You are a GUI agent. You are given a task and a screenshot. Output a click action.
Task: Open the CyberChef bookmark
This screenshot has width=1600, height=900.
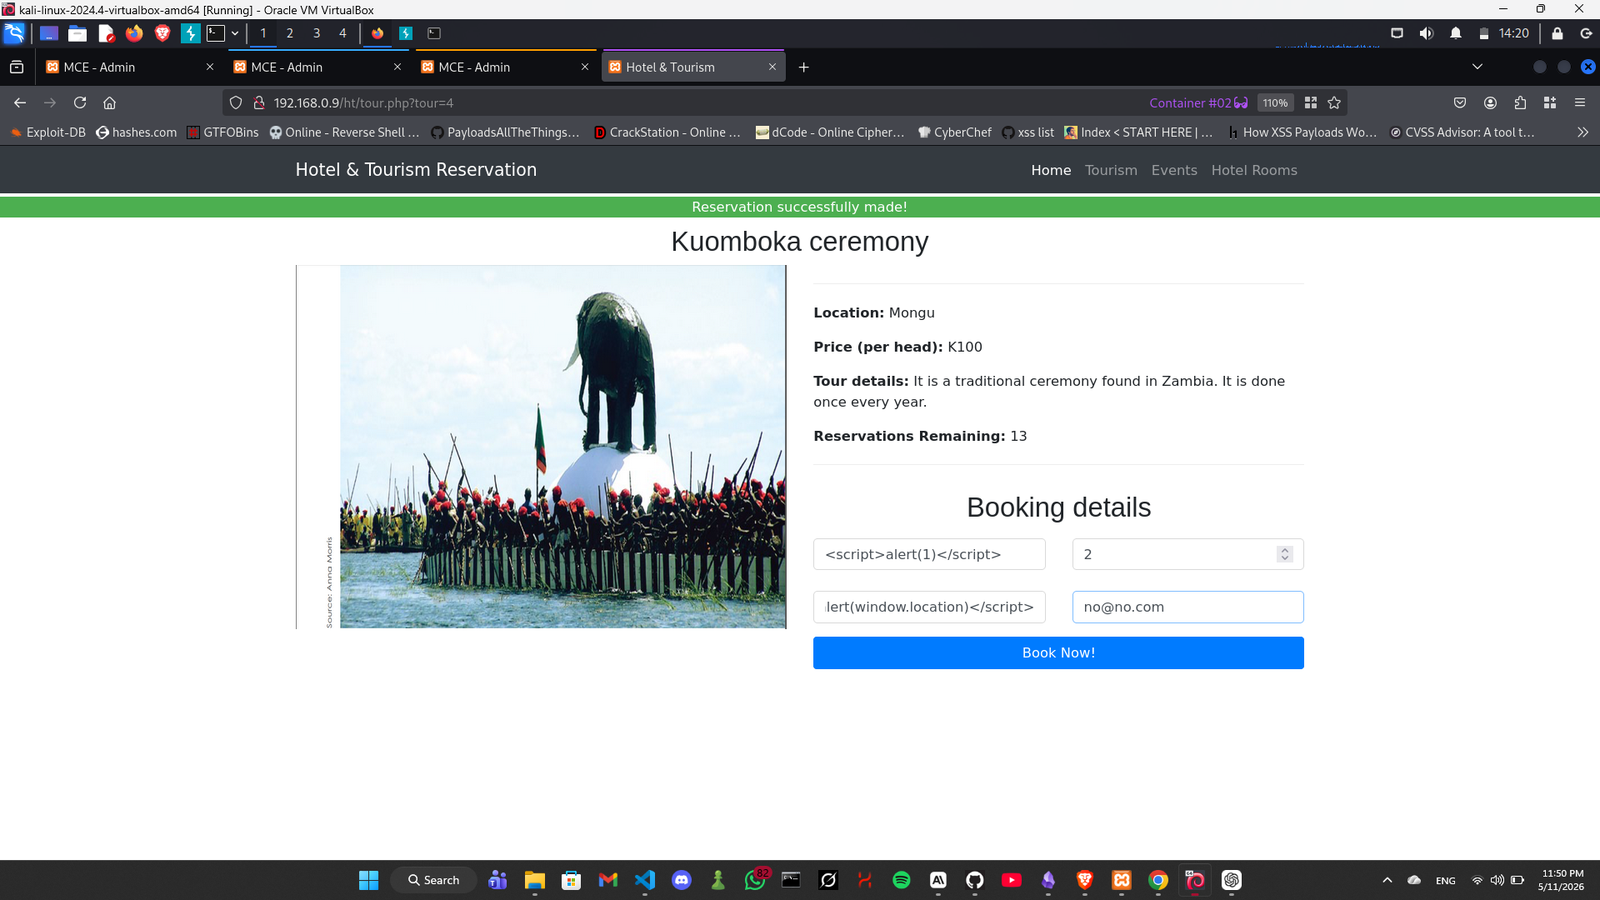(955, 132)
